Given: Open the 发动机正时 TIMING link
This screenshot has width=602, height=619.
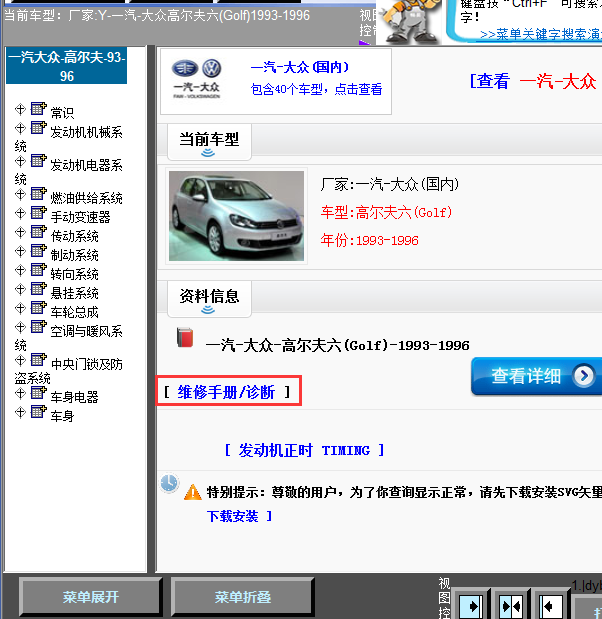Looking at the screenshot, I should click(x=304, y=450).
